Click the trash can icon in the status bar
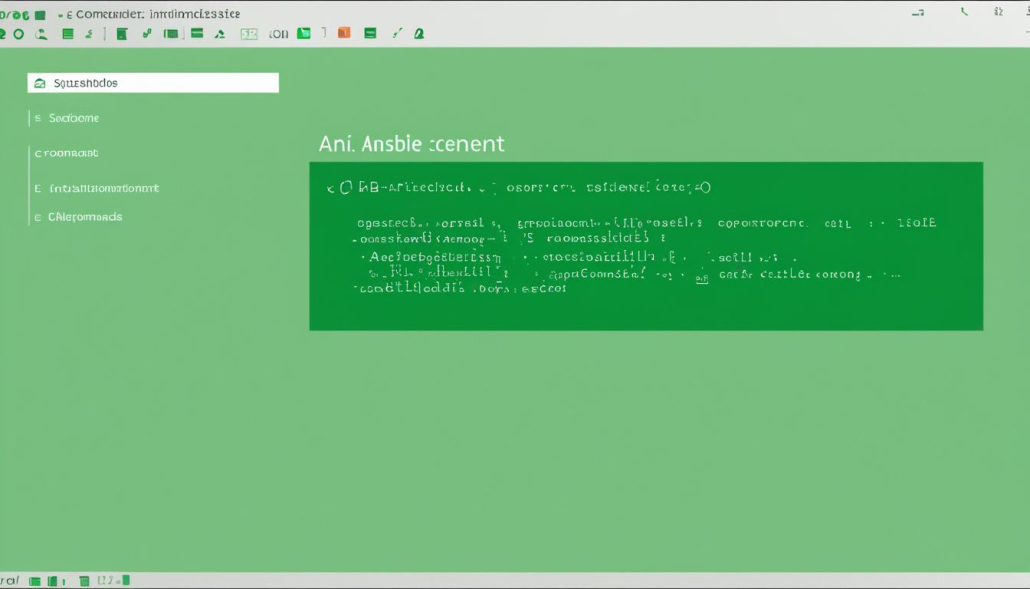 84,580
